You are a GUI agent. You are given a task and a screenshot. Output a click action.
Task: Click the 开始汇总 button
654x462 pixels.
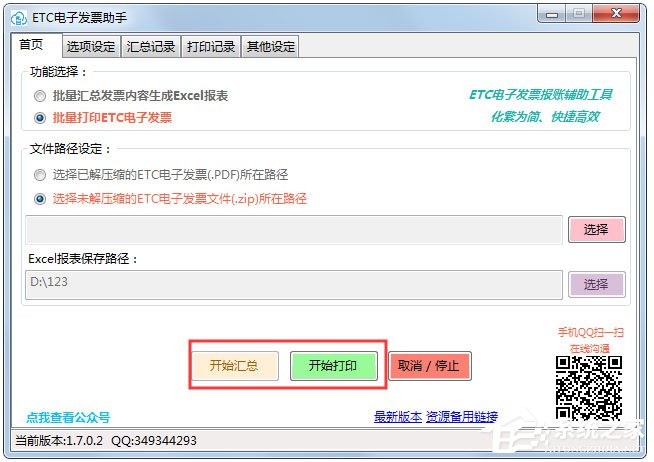point(234,366)
